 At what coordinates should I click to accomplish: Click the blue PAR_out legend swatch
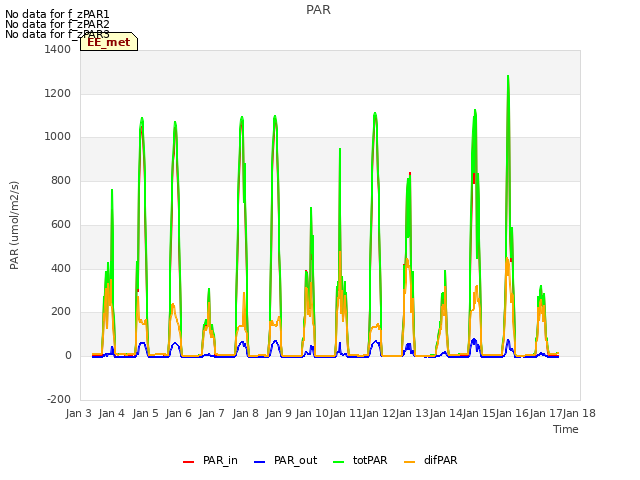[260, 462]
